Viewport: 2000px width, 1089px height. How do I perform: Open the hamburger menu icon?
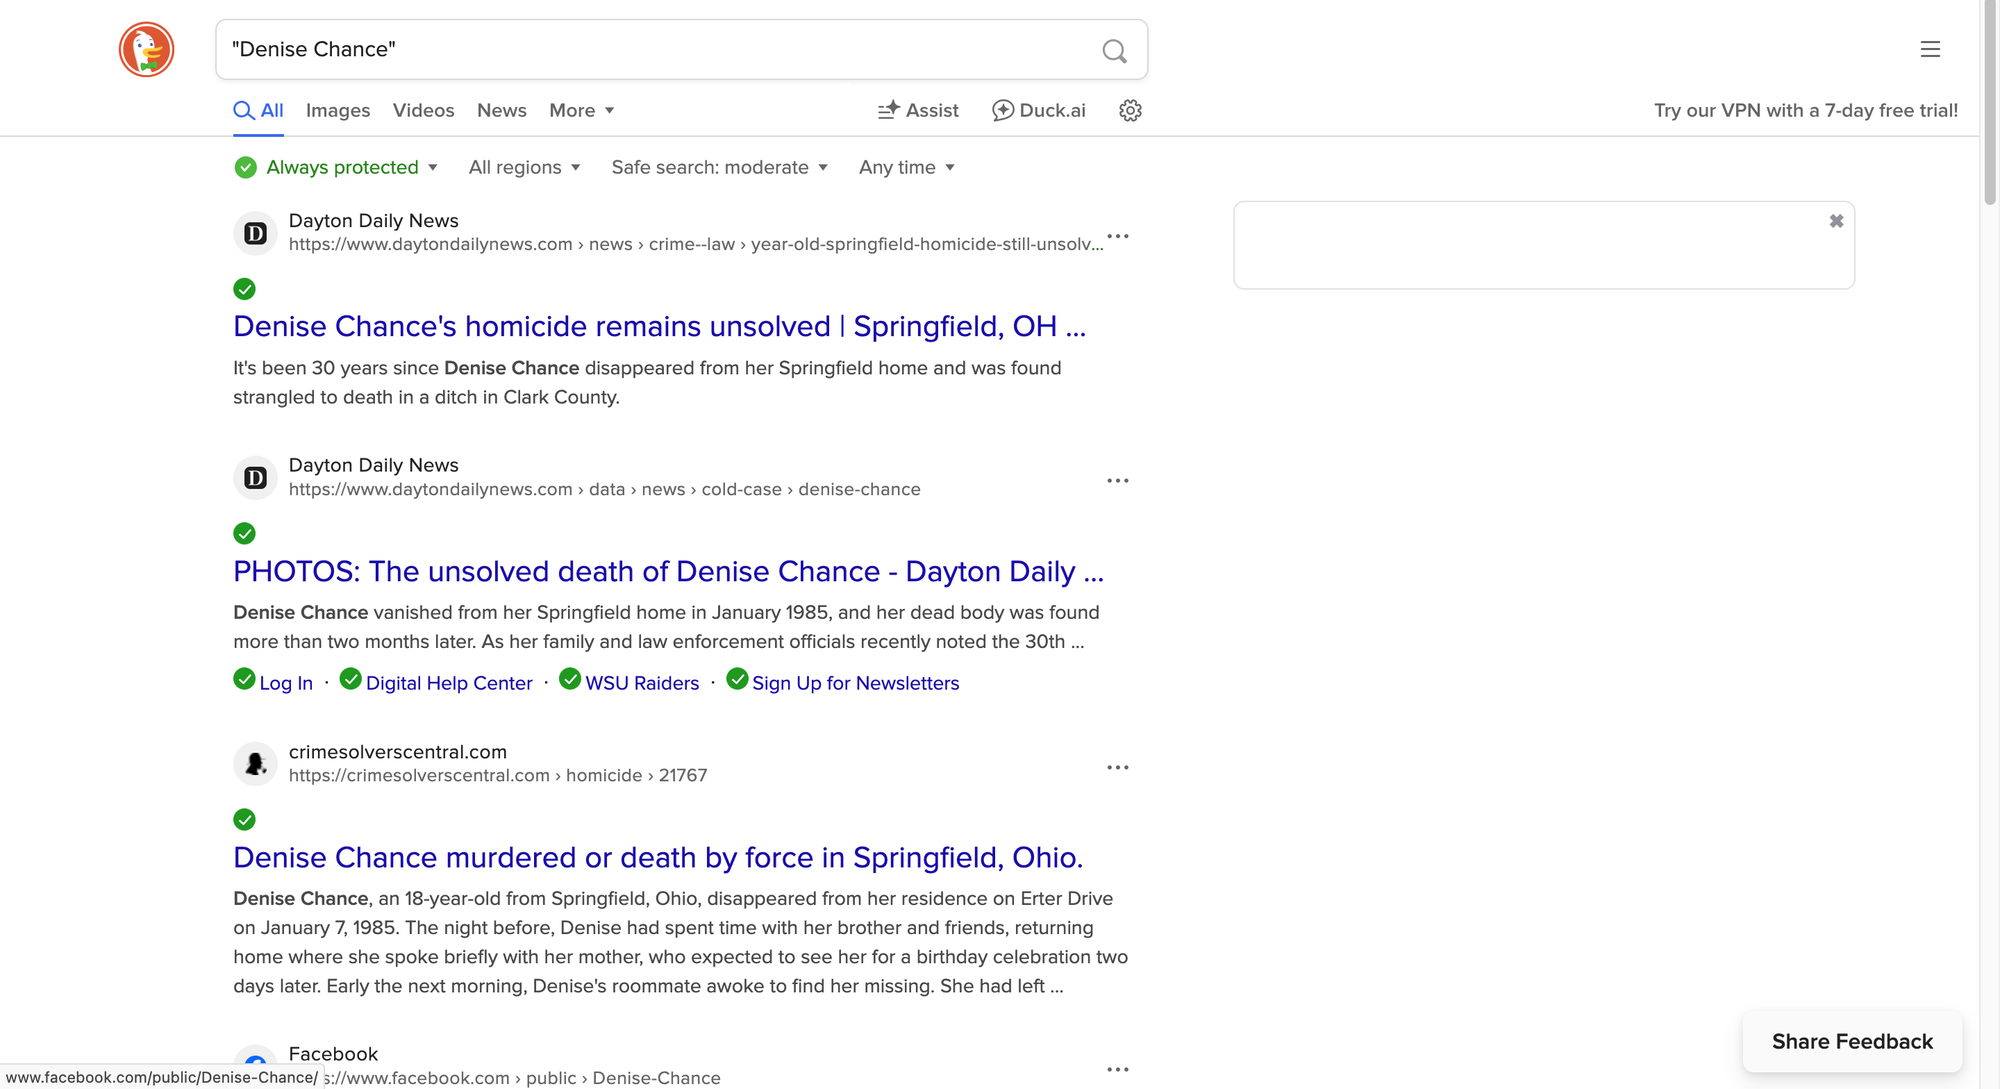click(1930, 49)
